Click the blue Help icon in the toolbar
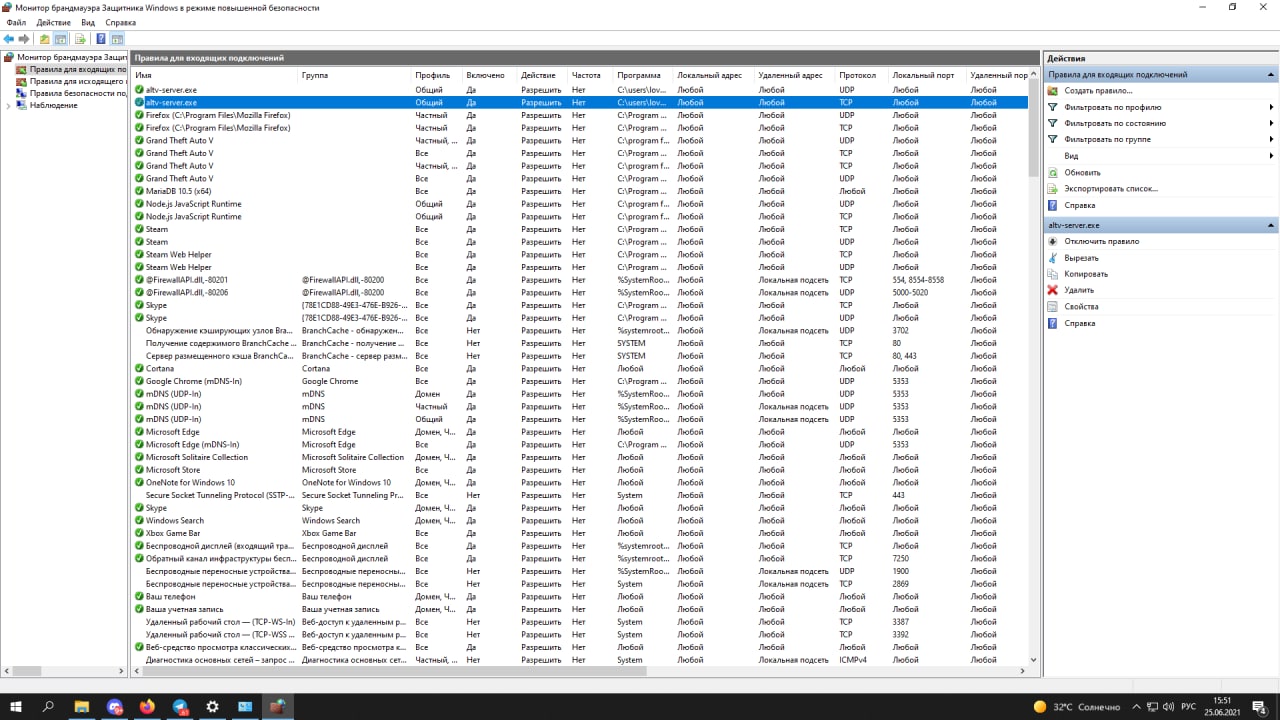This screenshot has width=1280, height=720. [101, 39]
